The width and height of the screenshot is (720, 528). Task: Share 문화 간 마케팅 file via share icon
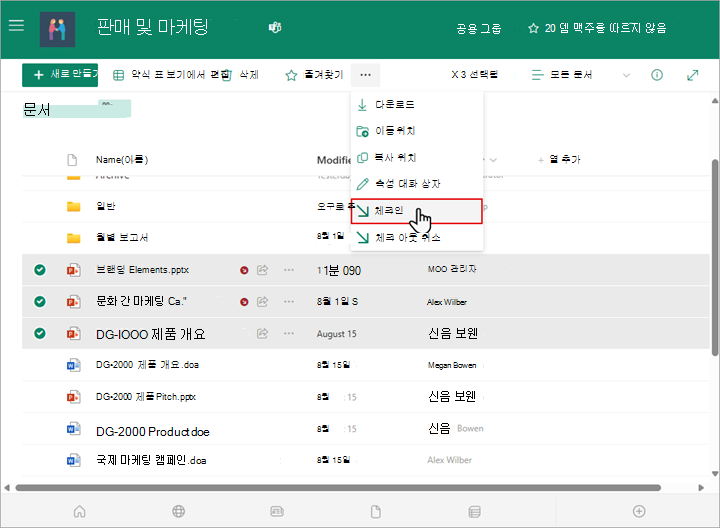point(262,302)
